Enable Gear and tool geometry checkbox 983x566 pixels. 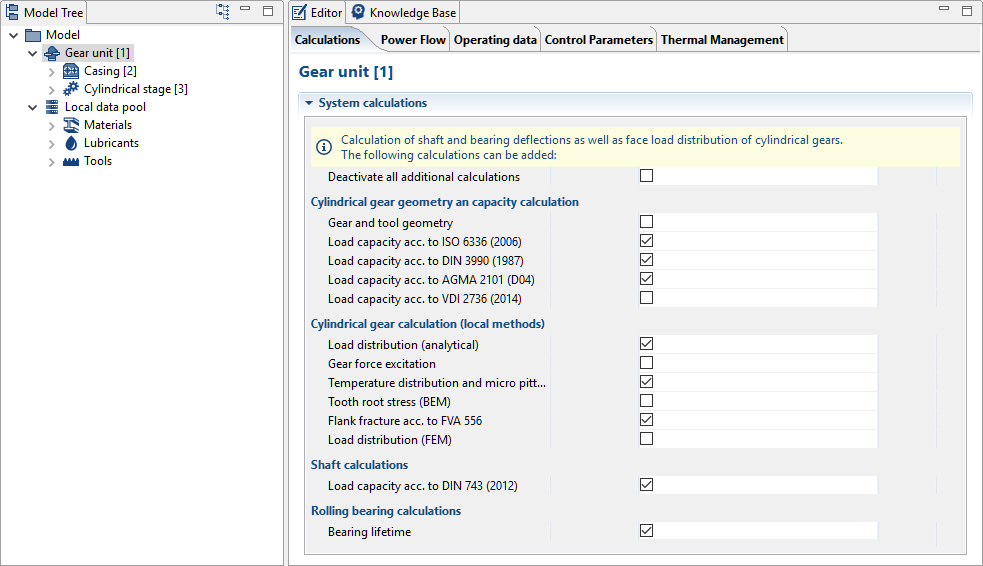click(x=646, y=222)
